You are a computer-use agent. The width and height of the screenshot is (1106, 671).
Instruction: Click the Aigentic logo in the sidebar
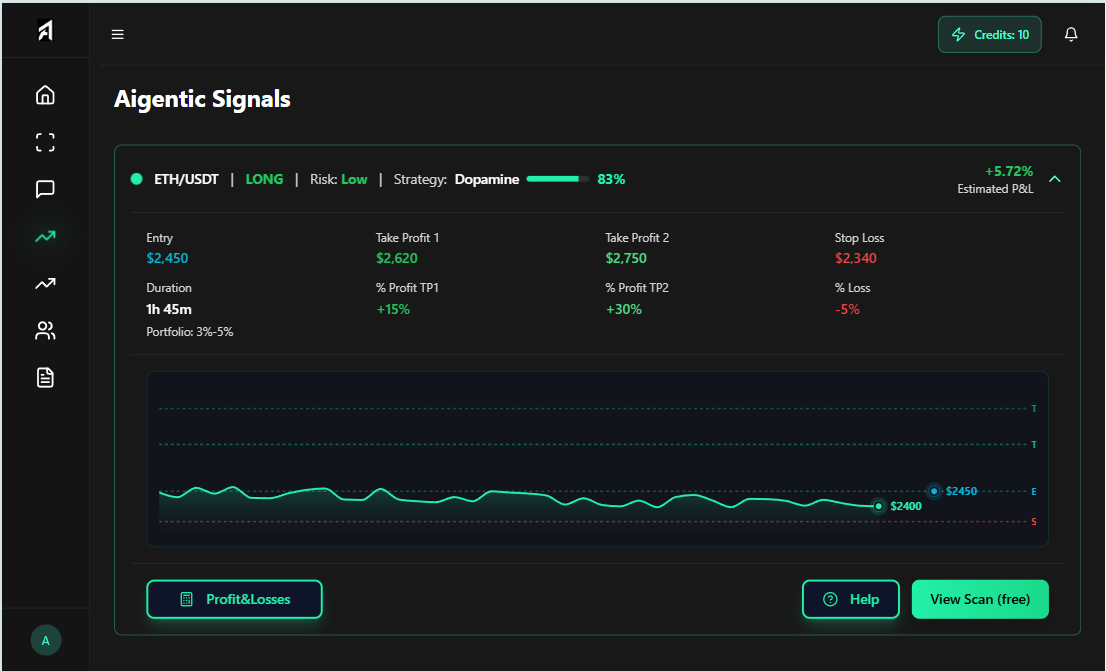45,30
